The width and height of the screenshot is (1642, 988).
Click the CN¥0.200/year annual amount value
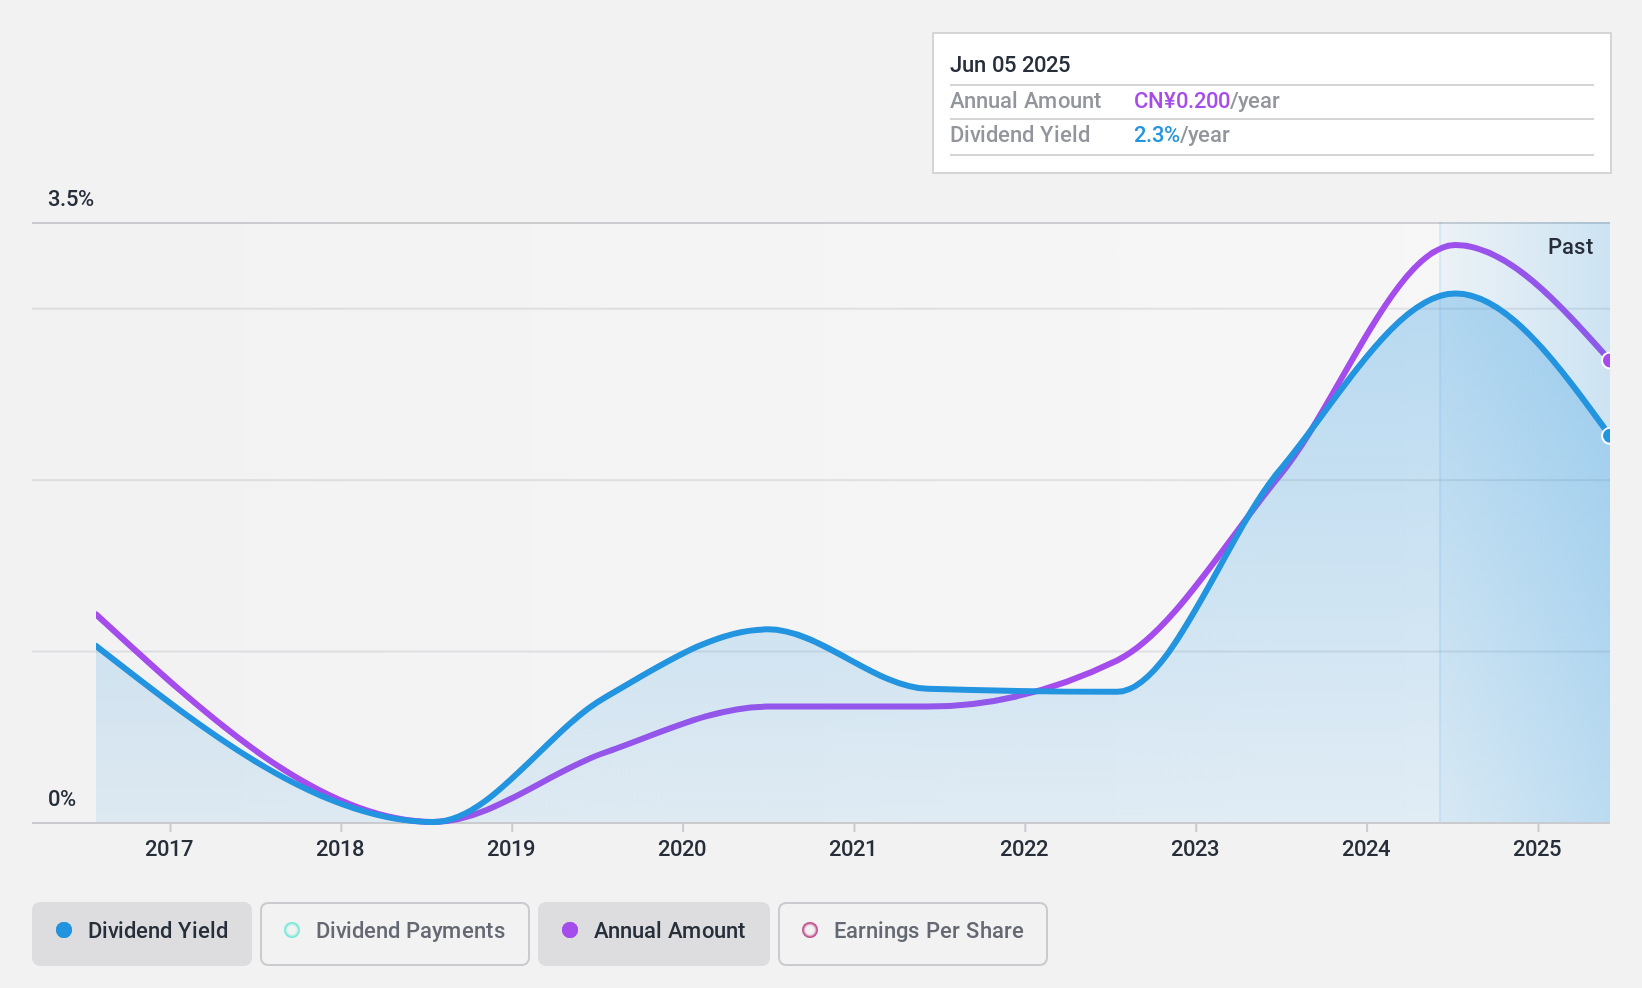(1206, 100)
